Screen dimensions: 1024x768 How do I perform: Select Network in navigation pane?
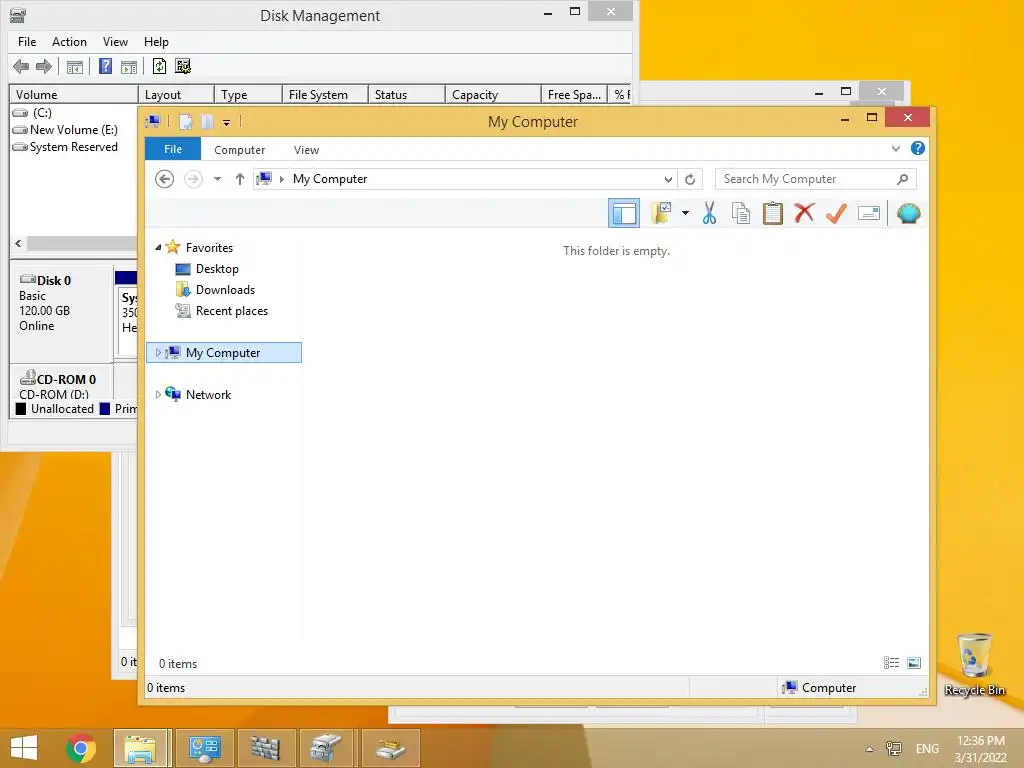coord(208,394)
